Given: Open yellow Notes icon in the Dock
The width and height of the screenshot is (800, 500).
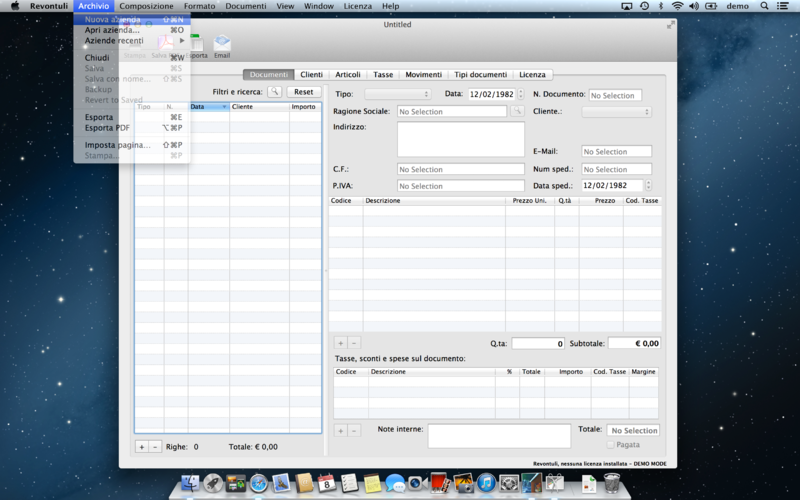Looking at the screenshot, I should coord(372,482).
